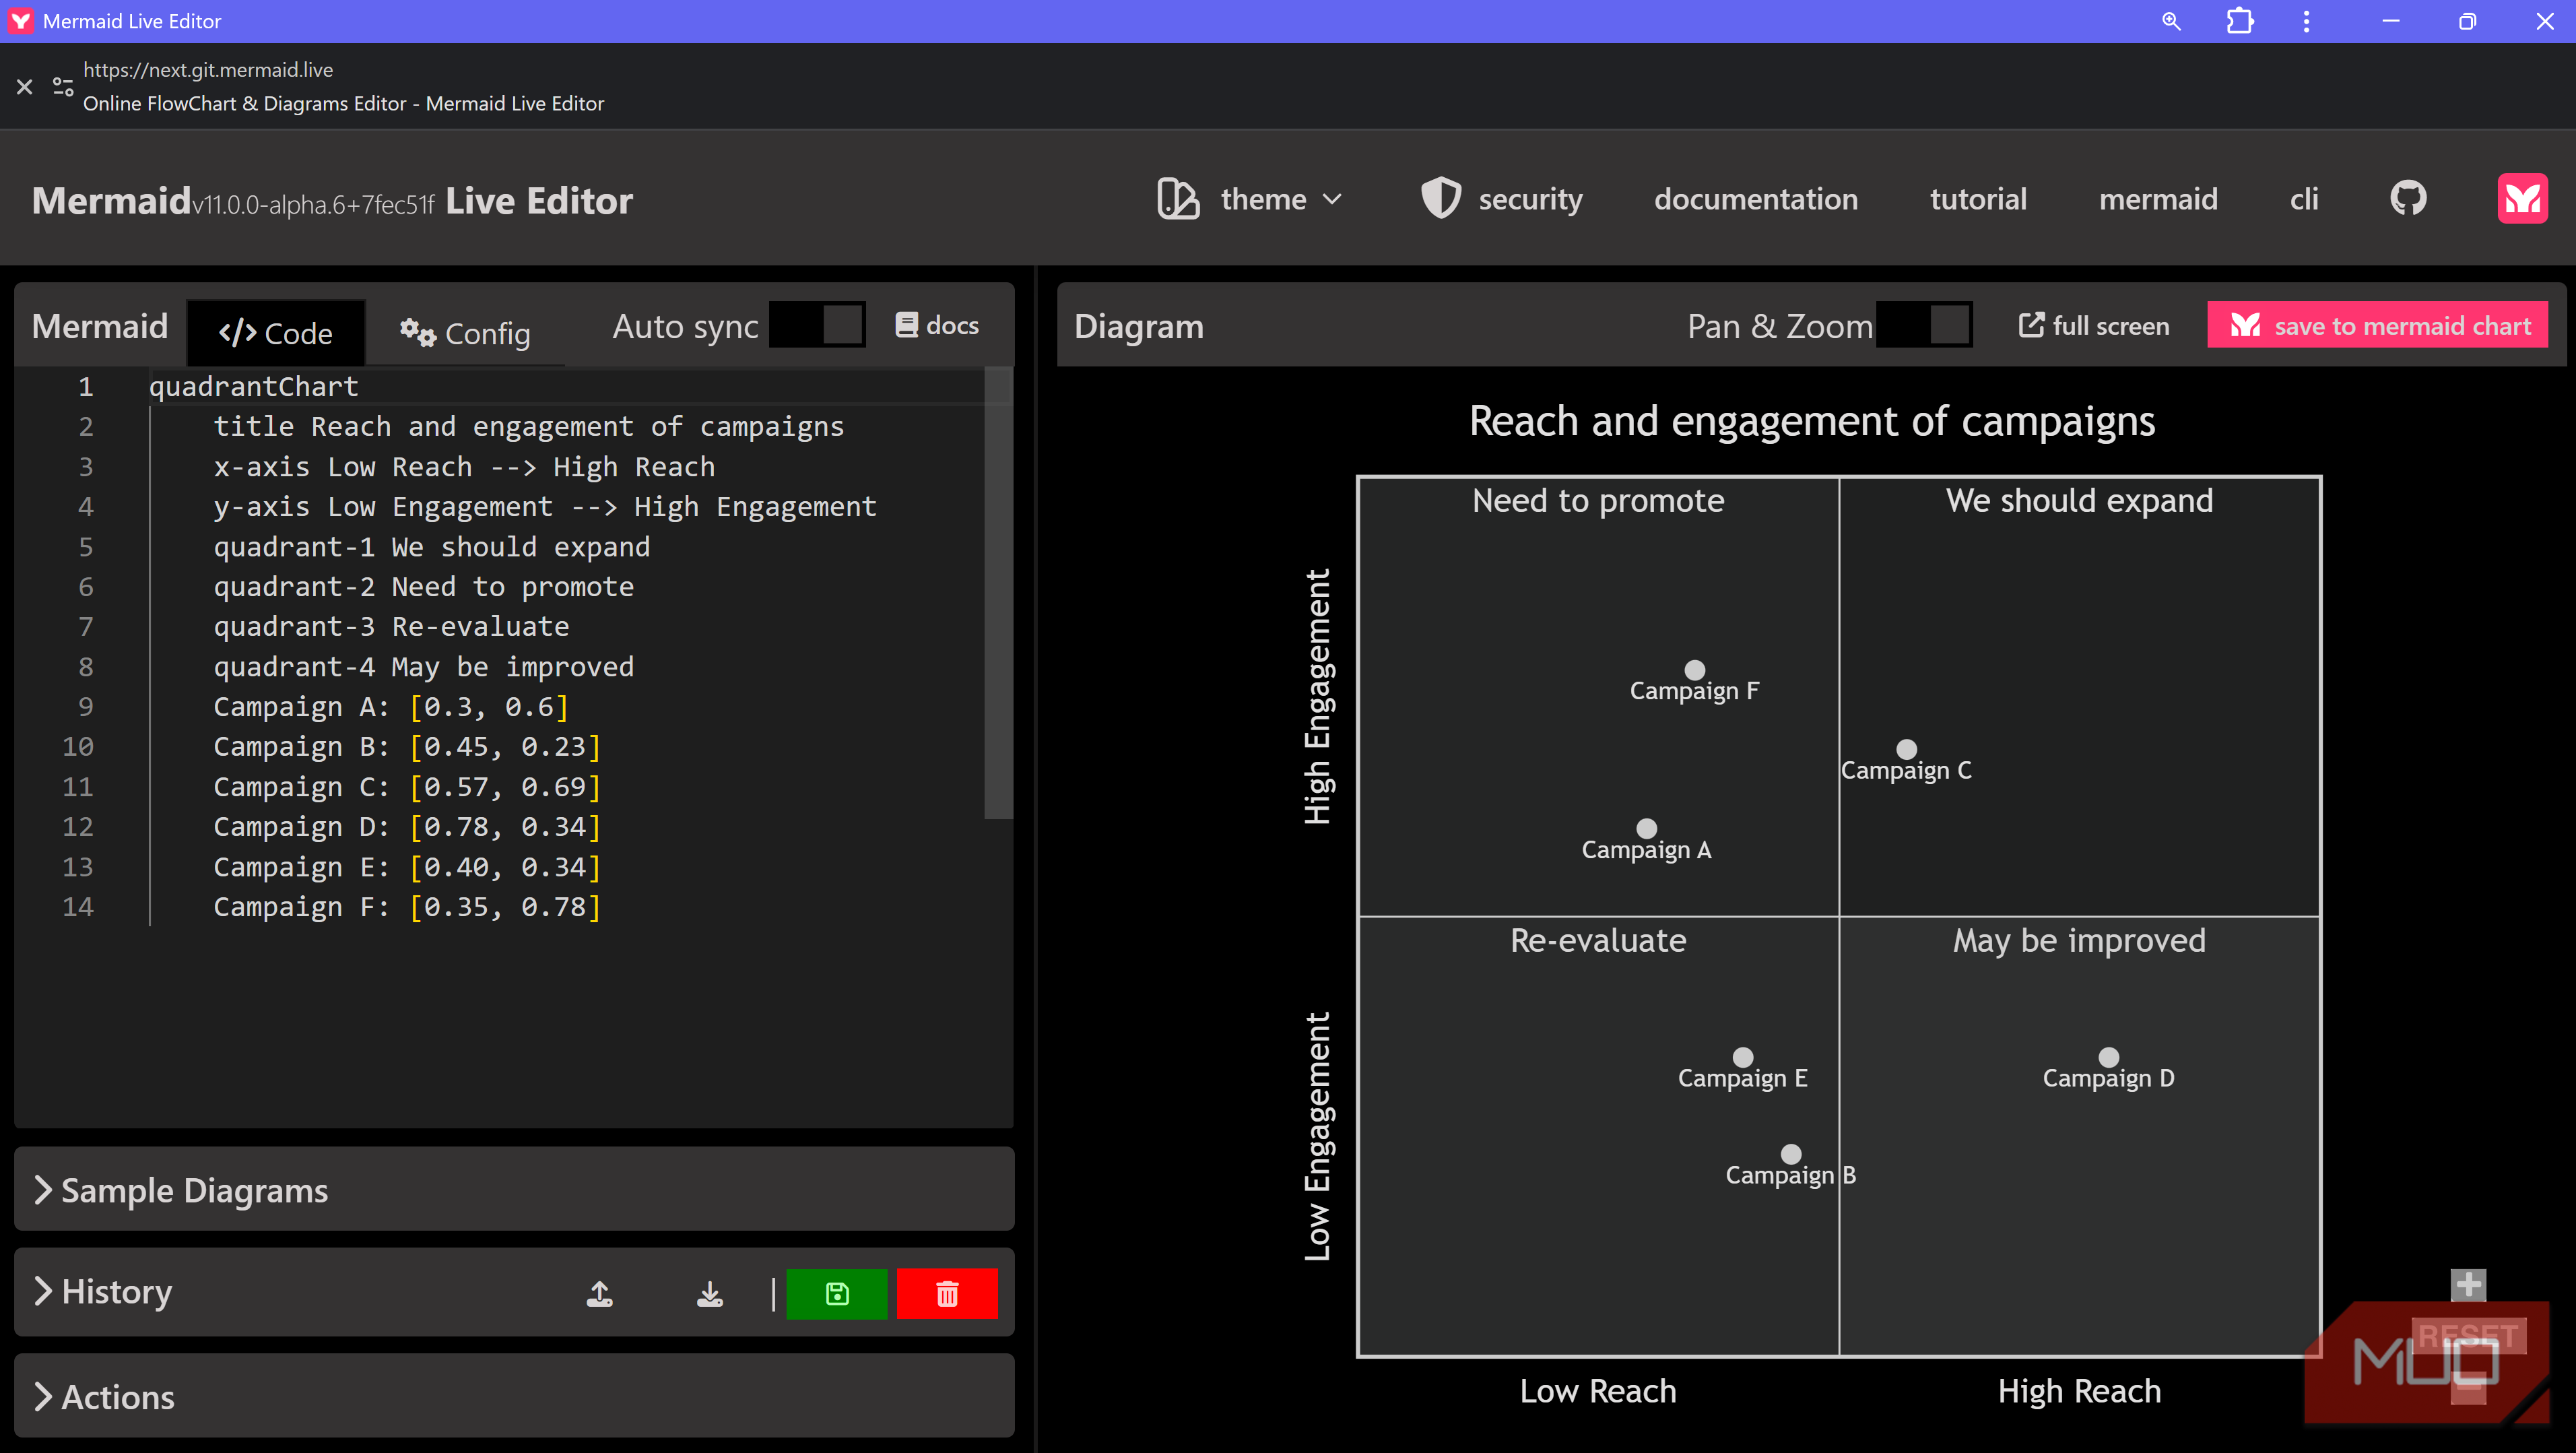The width and height of the screenshot is (2576, 1453).
Task: Close the page info bar with X
Action: pyautogui.click(x=25, y=87)
